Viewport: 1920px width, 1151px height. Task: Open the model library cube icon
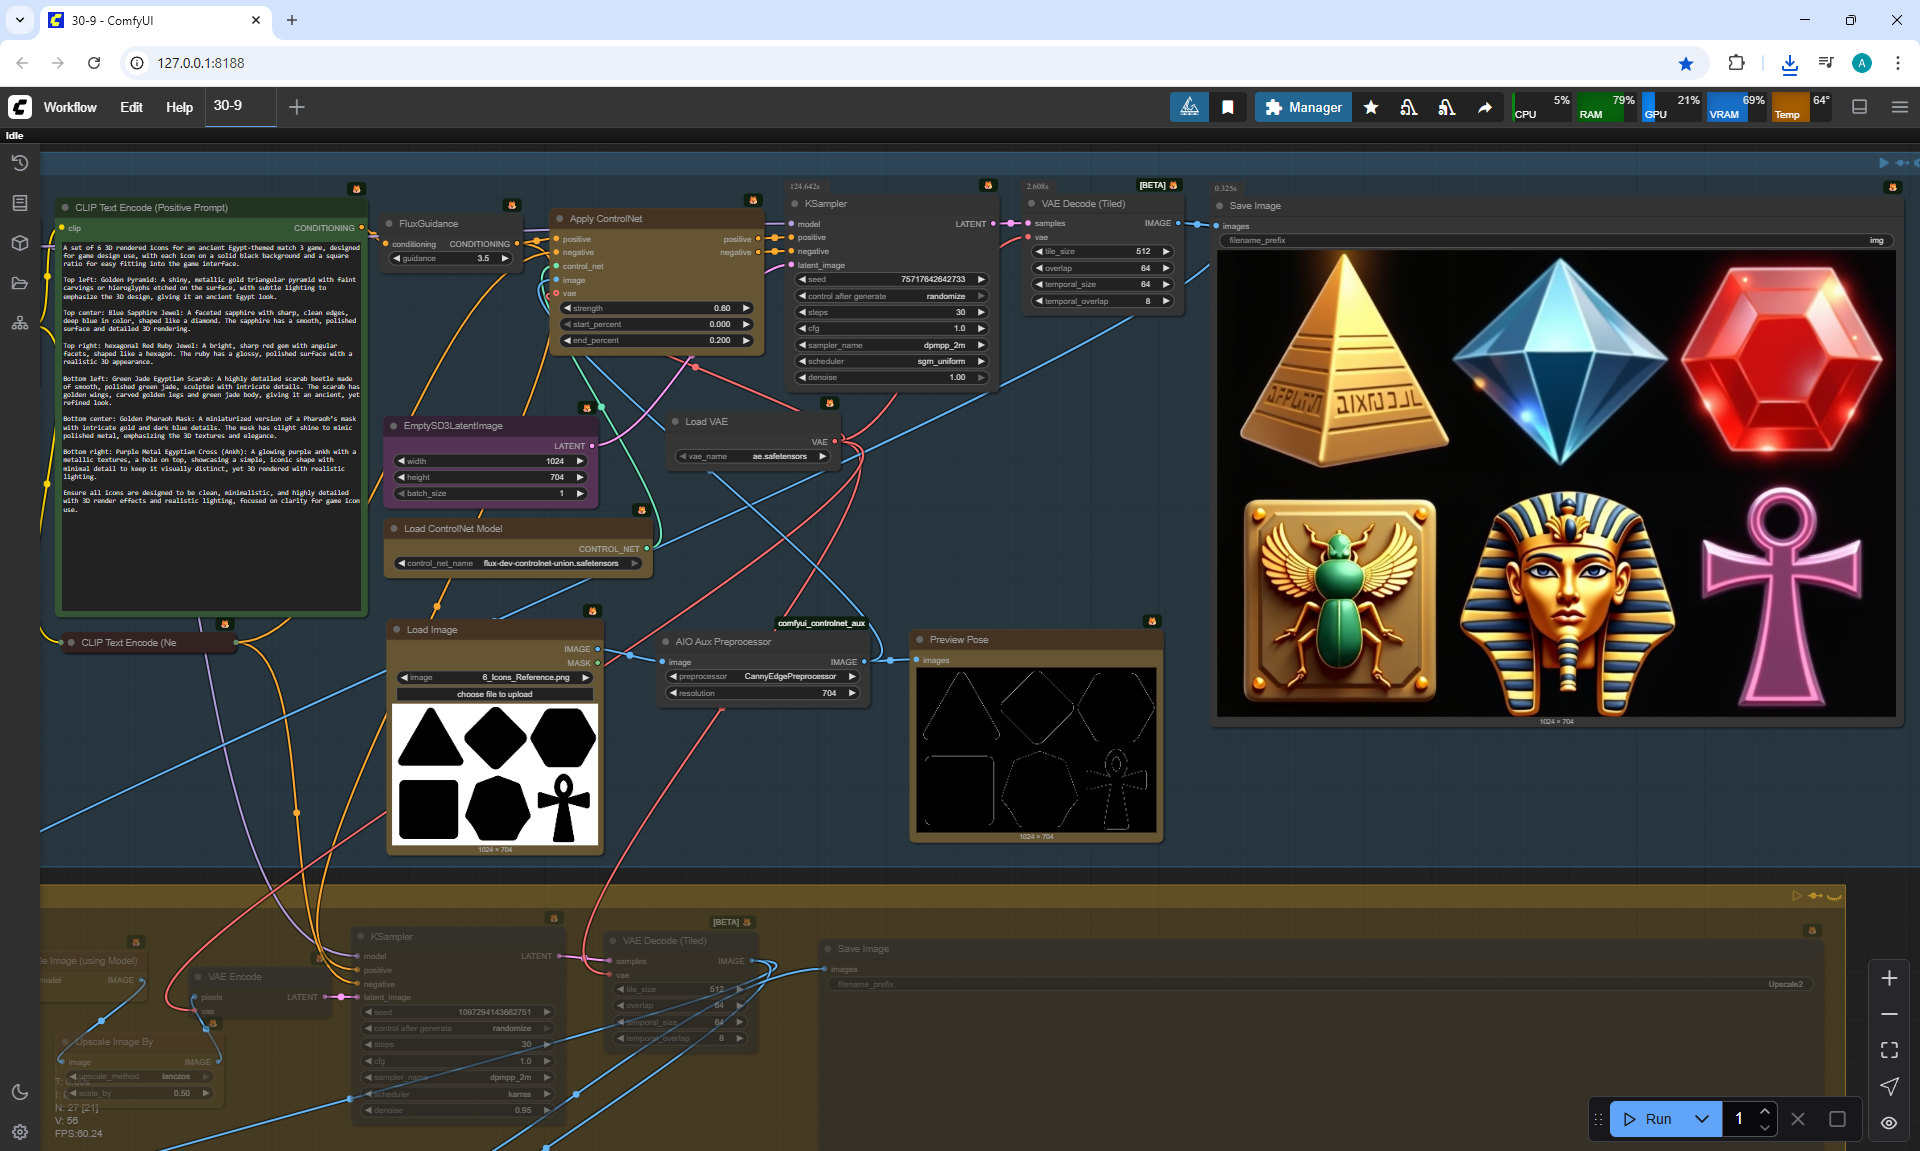19,243
